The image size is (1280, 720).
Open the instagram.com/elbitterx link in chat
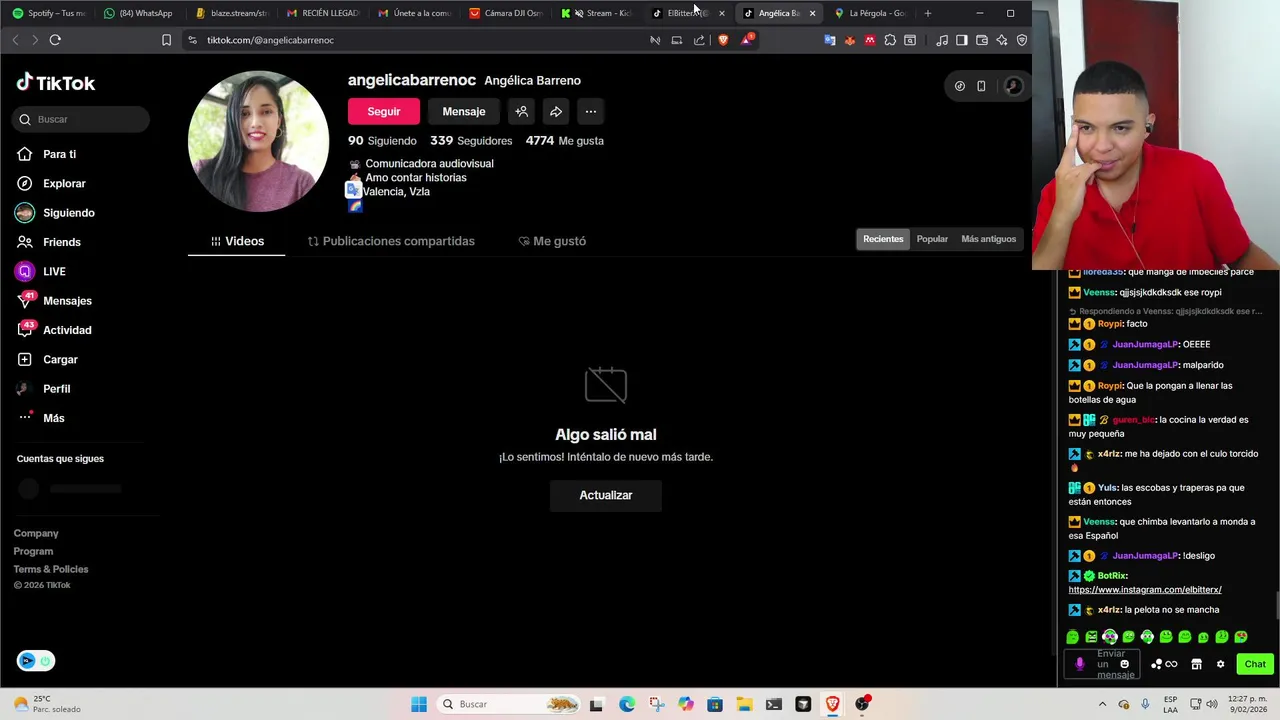(1145, 590)
